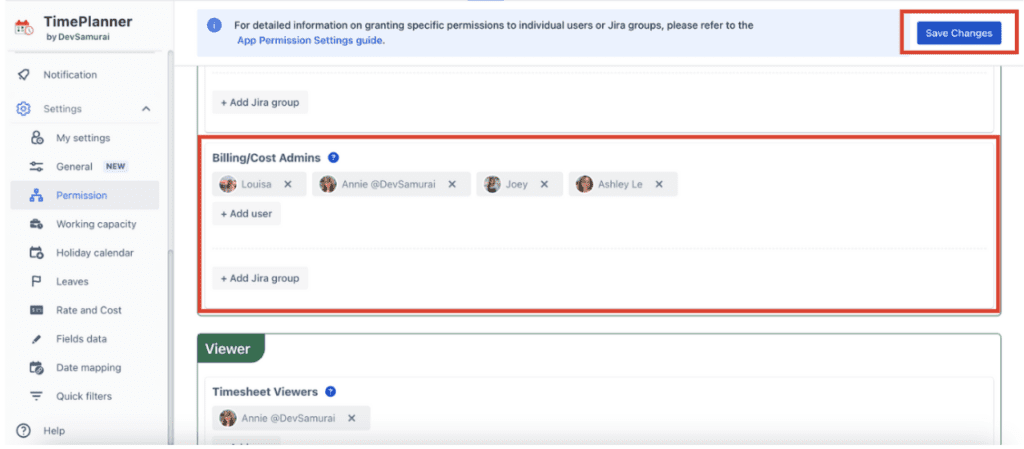Viewport: 1024px width, 449px height.
Task: Remove Annie @DevSamurai from Billing/Cost Admins
Action: (x=452, y=185)
